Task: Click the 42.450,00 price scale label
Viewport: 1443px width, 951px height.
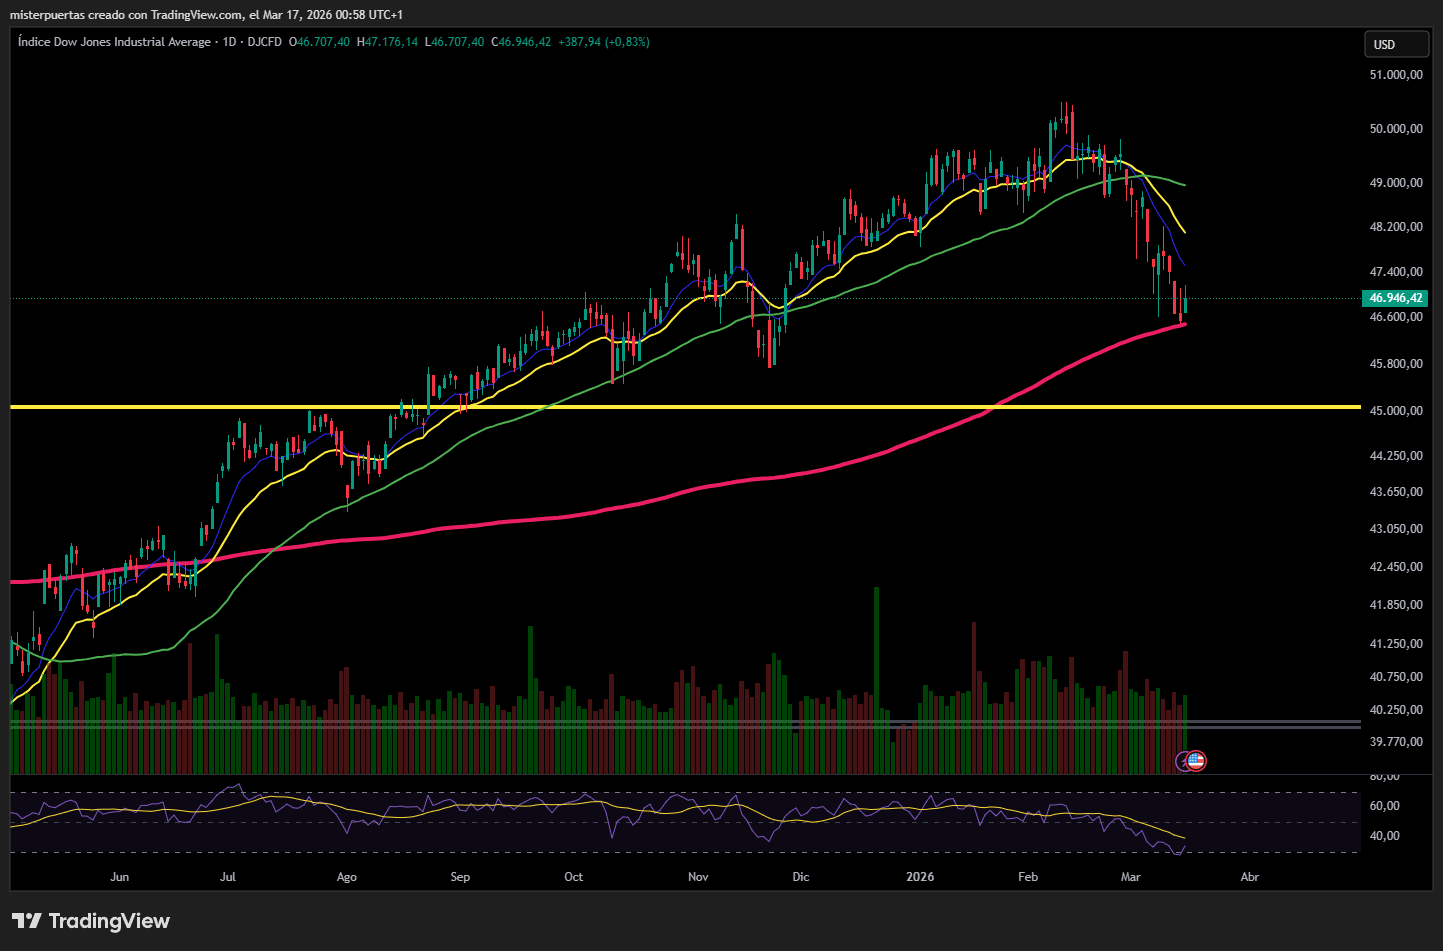Action: tap(1396, 567)
